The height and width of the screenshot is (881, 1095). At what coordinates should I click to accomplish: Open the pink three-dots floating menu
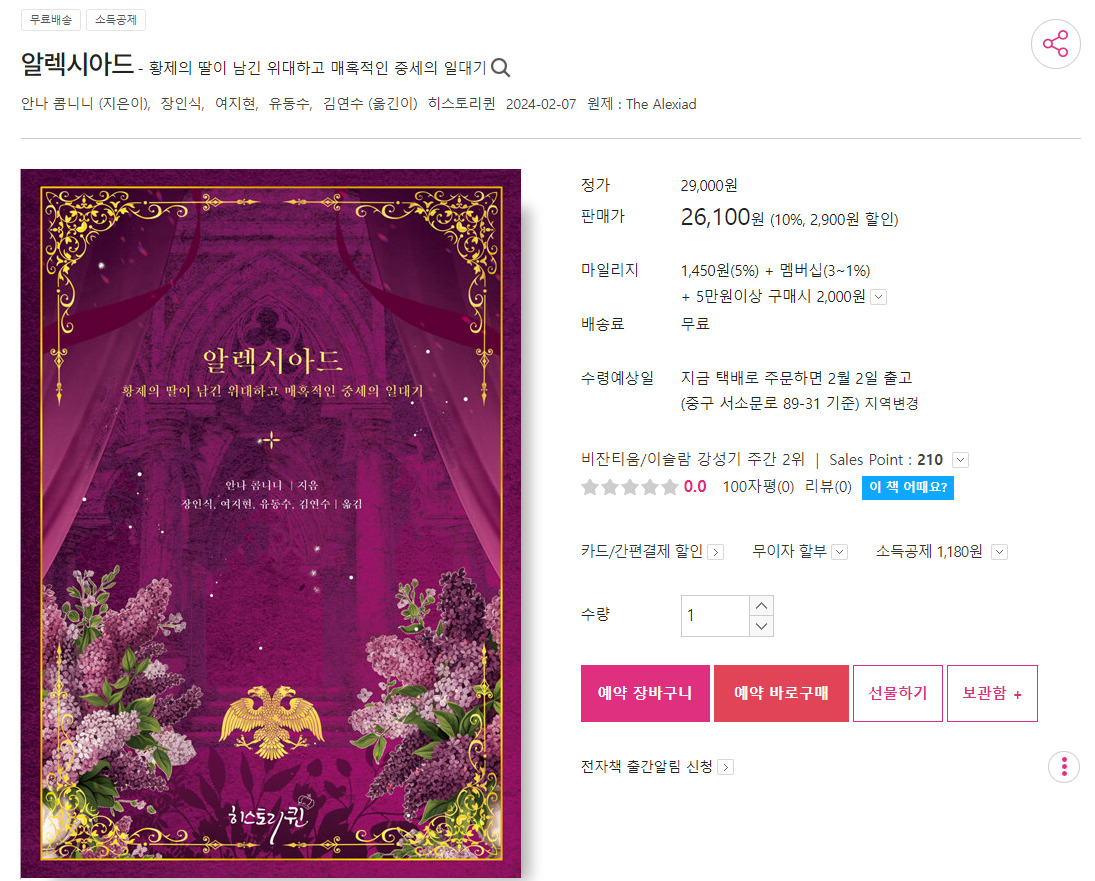click(x=1064, y=767)
